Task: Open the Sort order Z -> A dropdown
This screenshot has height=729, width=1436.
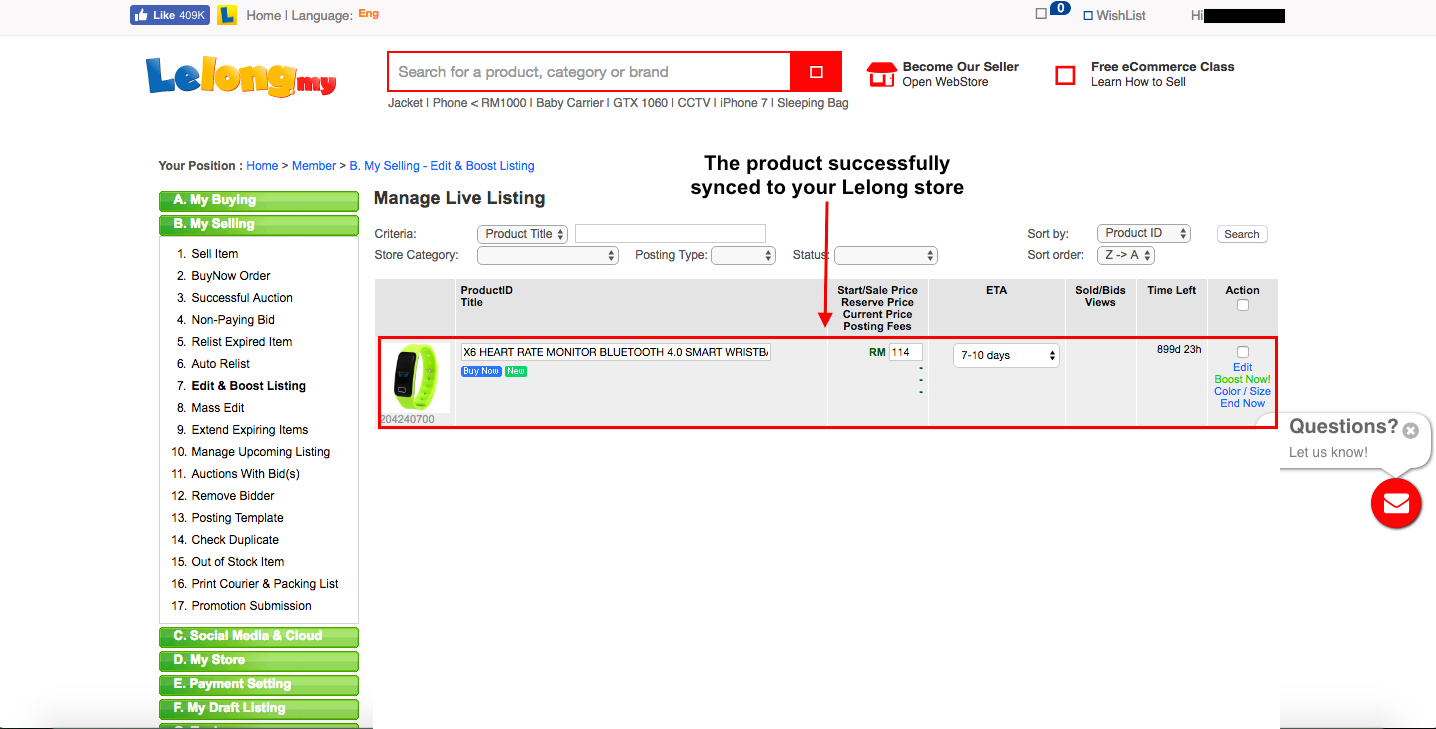Action: pyautogui.click(x=1126, y=255)
